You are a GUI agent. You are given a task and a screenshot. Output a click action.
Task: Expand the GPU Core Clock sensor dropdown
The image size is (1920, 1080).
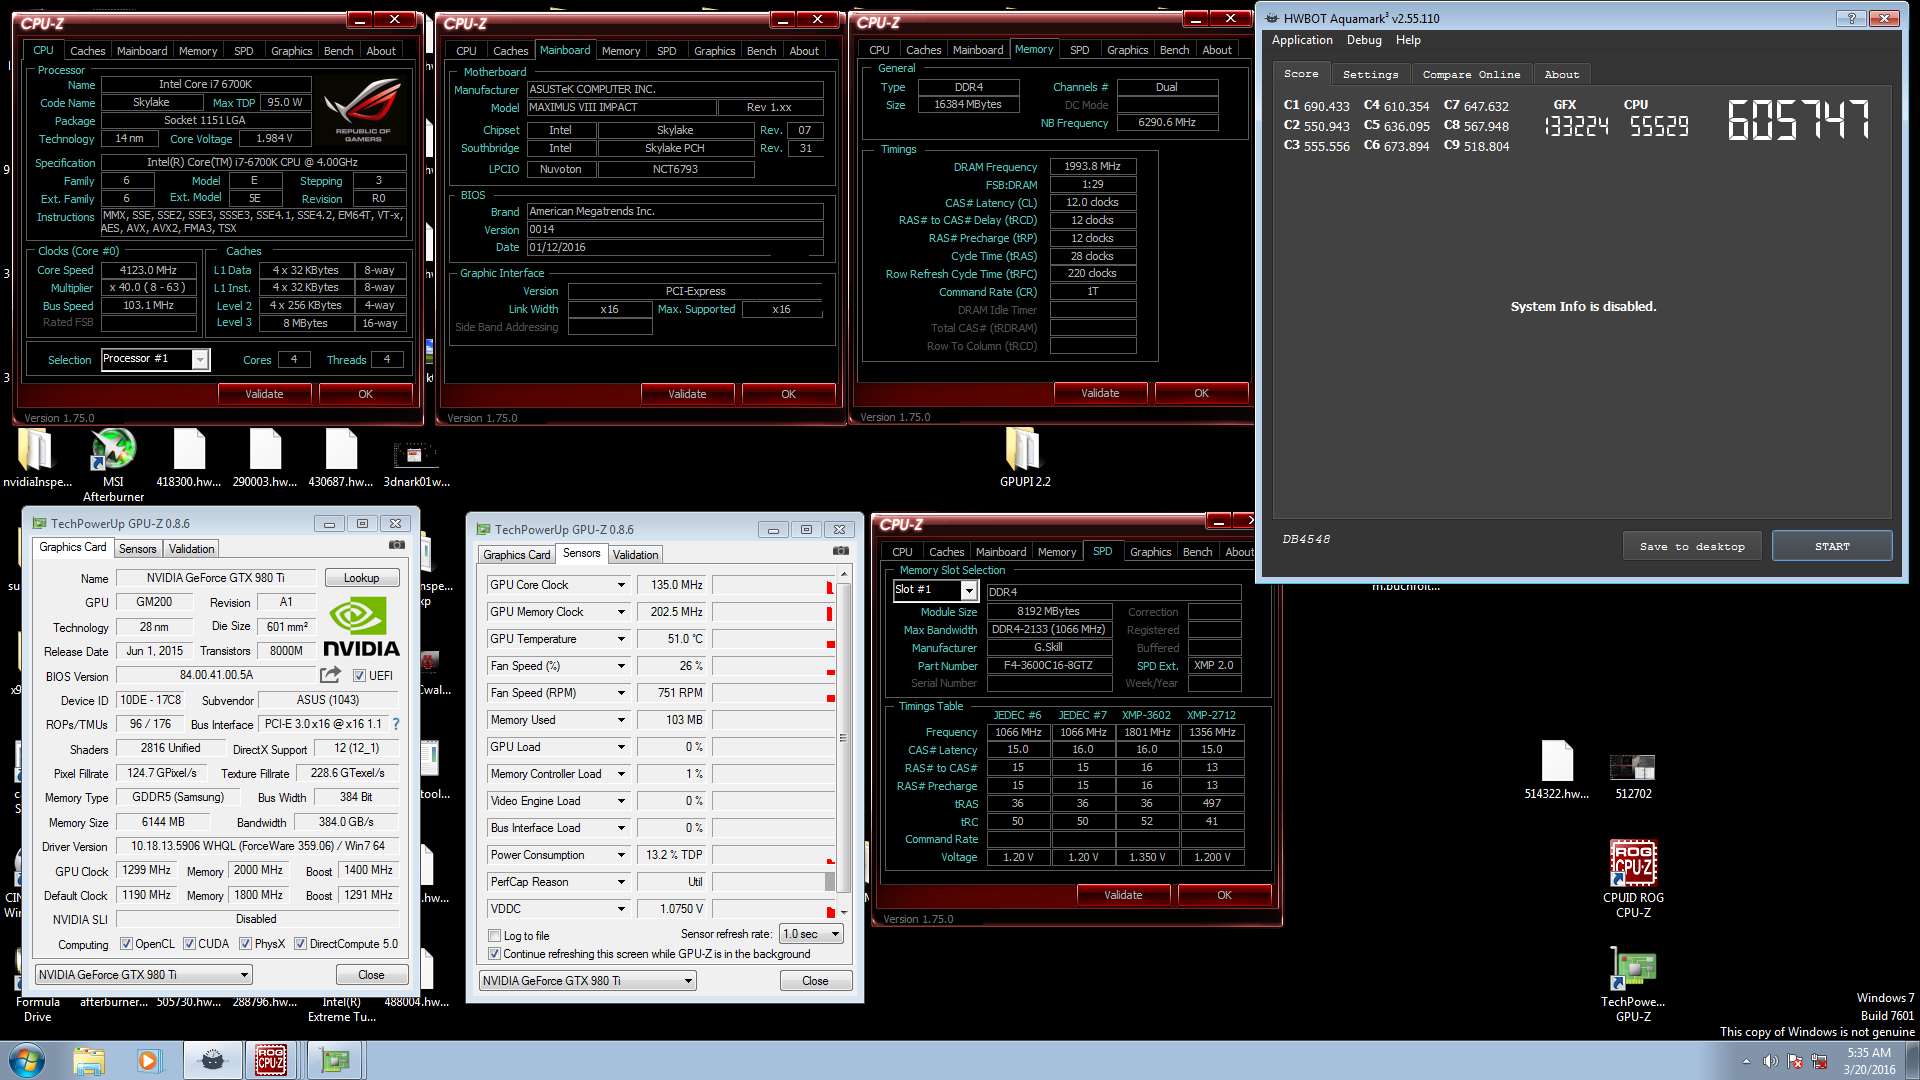[x=621, y=585]
